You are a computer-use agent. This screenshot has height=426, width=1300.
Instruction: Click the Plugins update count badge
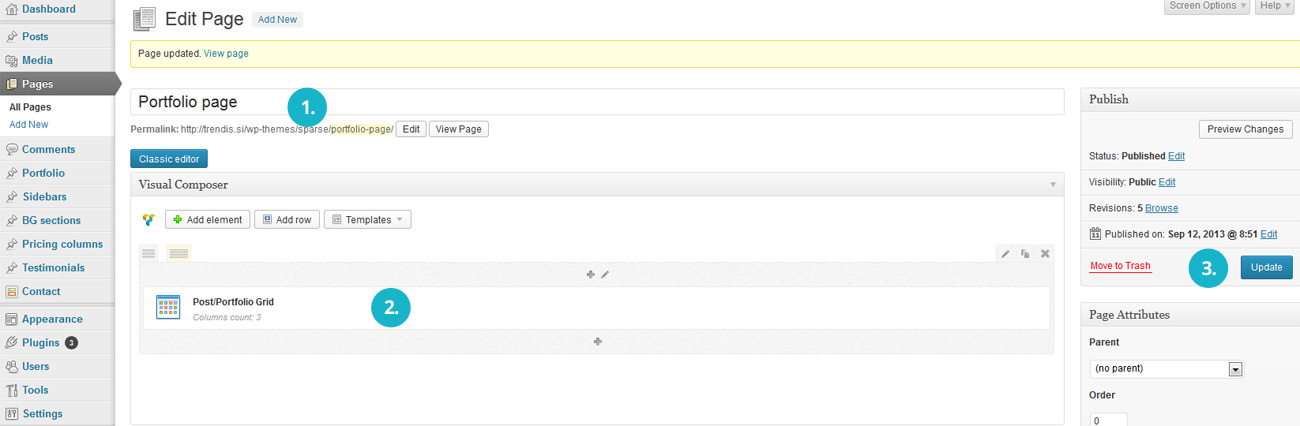click(72, 343)
